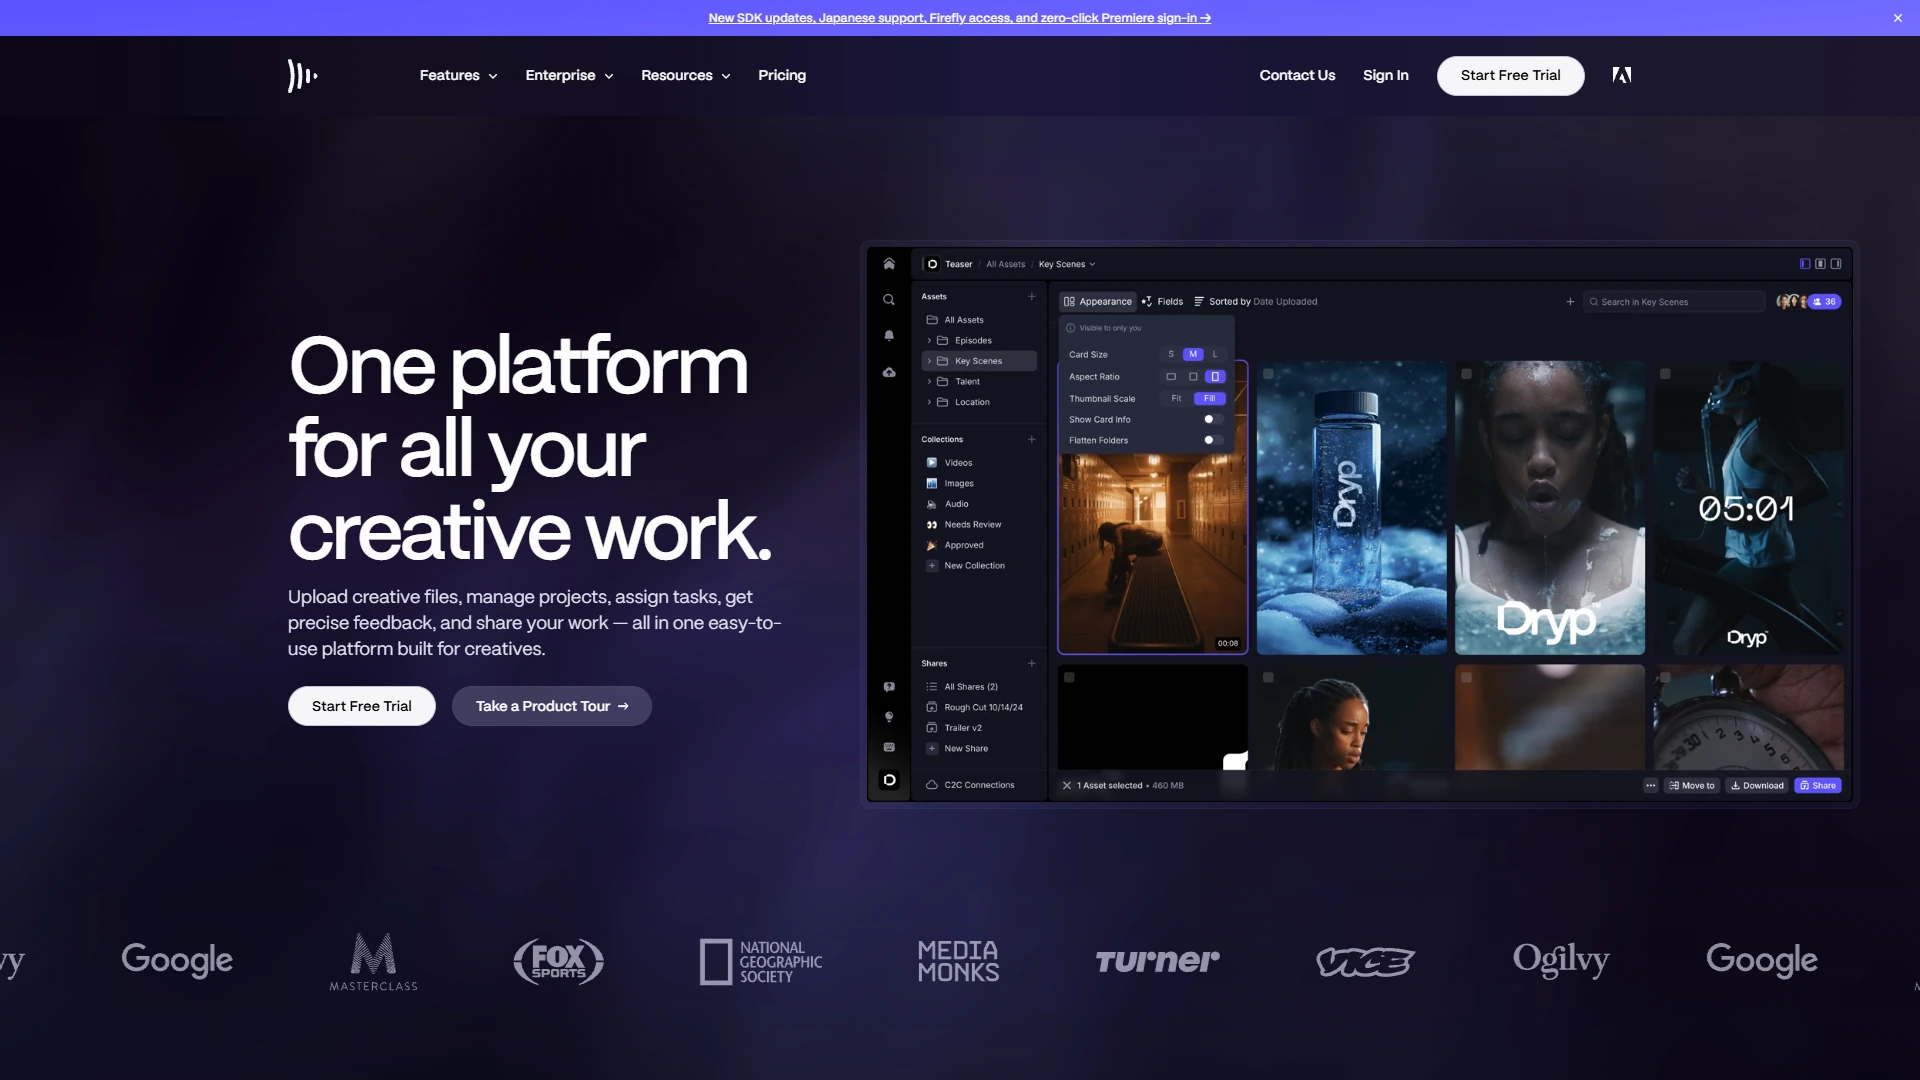1920x1080 pixels.
Task: Expand the Location folder chevron
Action: (x=929, y=402)
